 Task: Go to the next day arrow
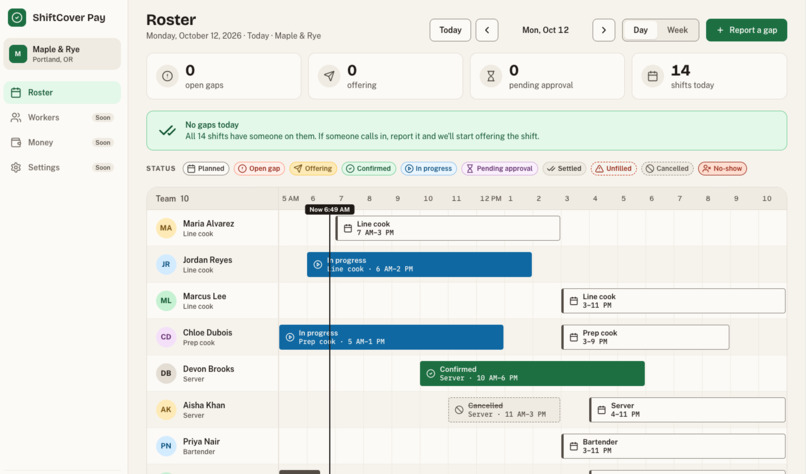(603, 30)
